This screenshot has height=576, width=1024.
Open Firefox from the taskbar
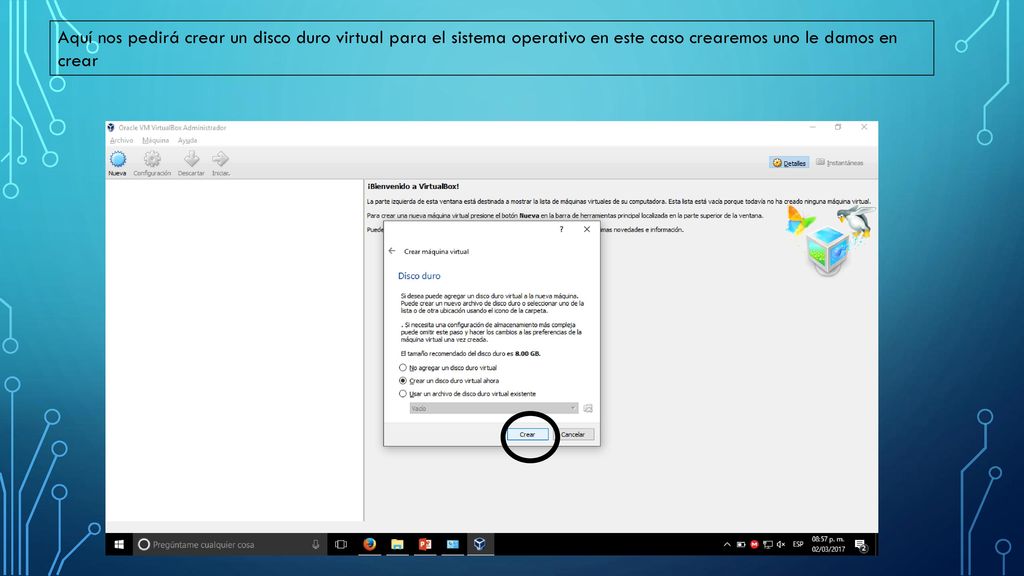click(x=370, y=544)
